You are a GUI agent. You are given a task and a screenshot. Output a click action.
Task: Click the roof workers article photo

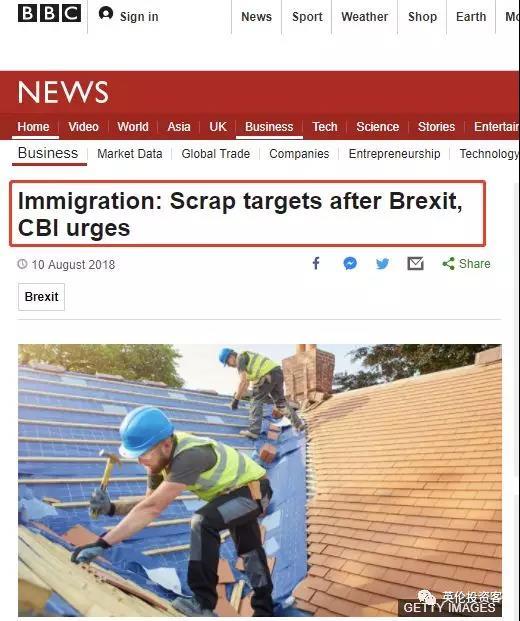tap(260, 480)
